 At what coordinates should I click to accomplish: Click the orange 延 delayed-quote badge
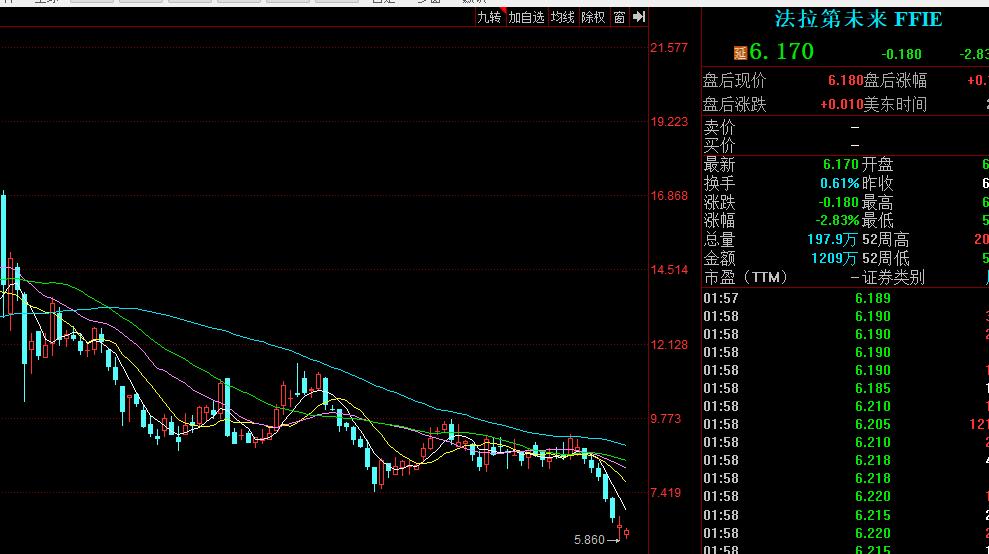(x=740, y=53)
